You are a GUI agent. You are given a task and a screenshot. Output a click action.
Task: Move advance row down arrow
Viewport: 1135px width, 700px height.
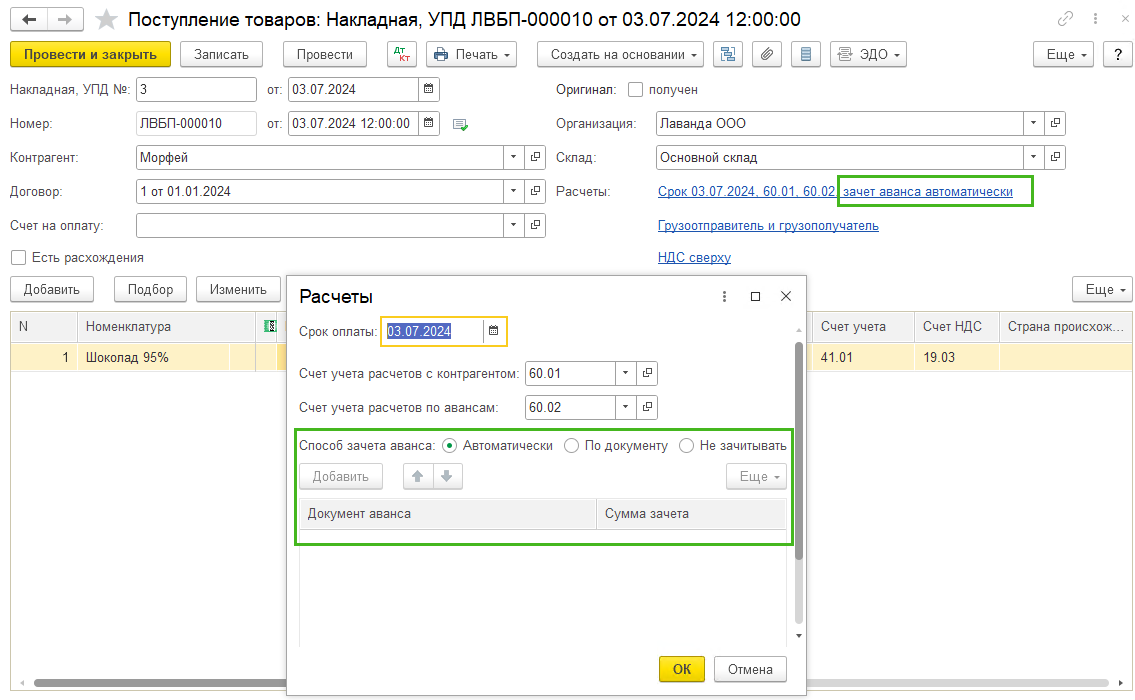[x=447, y=476]
